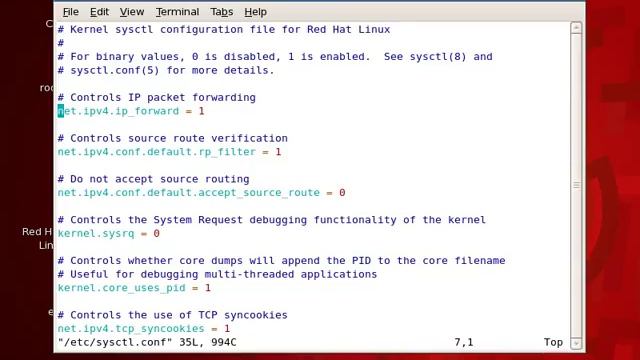Click the scrollbar up arrow

click(576, 28)
